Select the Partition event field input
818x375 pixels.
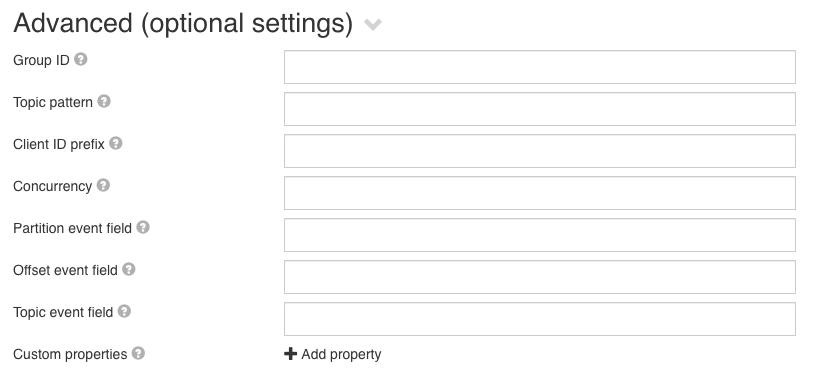point(539,235)
